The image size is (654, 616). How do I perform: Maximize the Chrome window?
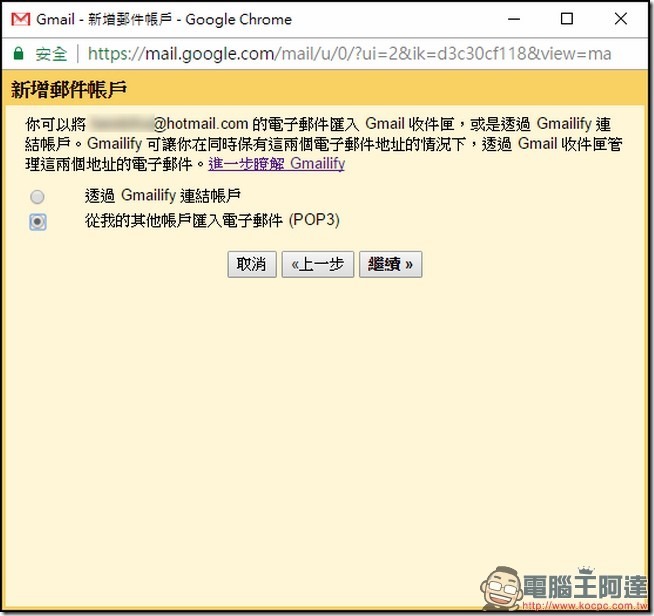[x=566, y=19]
